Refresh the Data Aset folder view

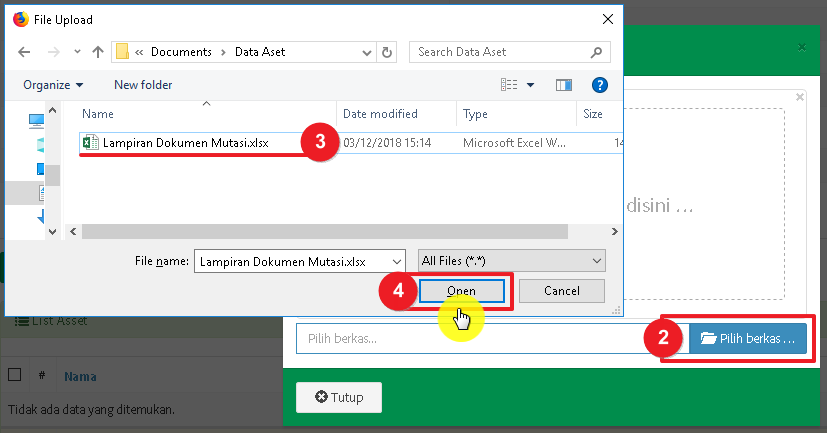click(x=387, y=52)
